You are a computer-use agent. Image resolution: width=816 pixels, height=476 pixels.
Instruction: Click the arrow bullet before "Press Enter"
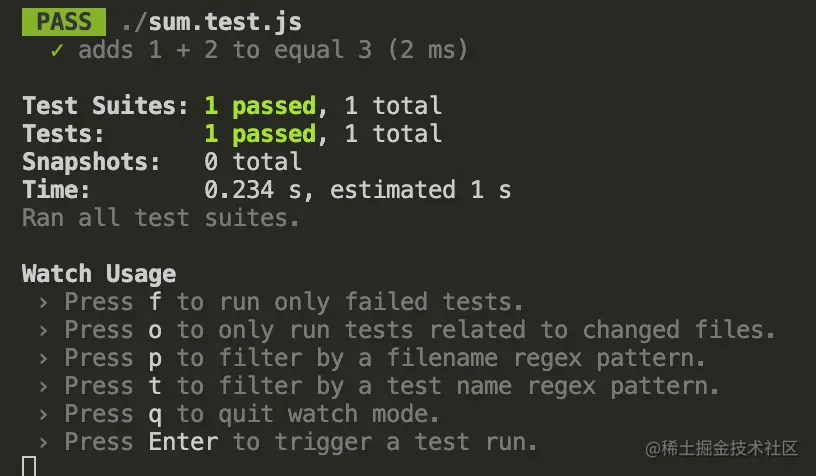pos(43,442)
